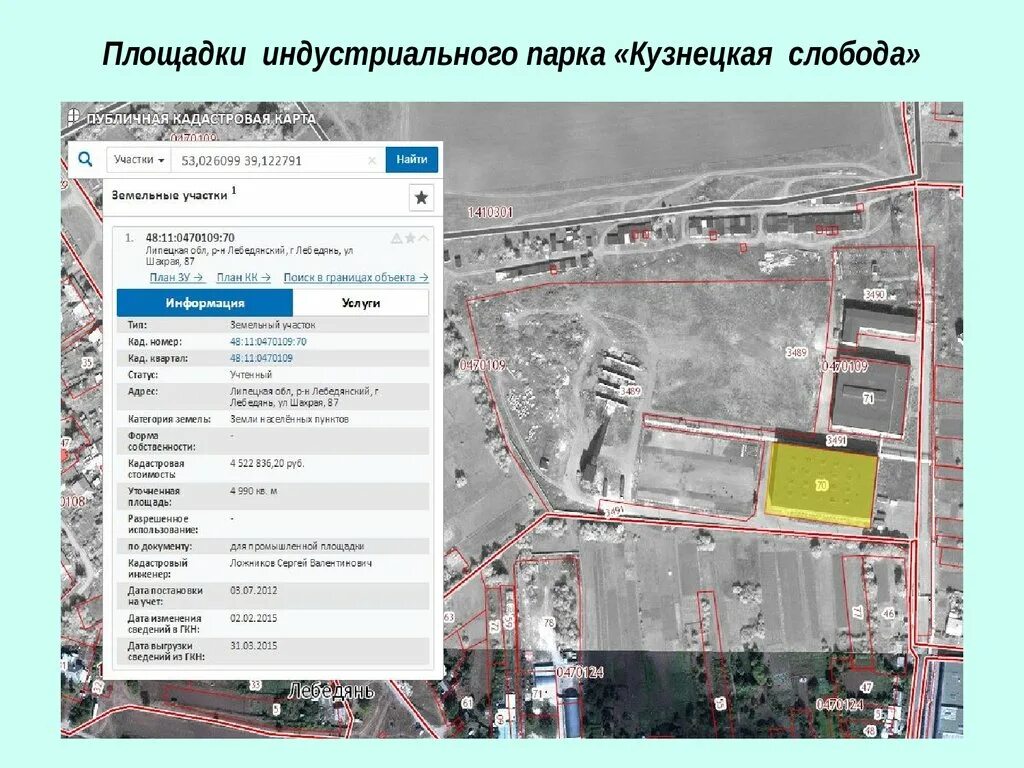Click the status value Учтенный
Image resolution: width=1024 pixels, height=768 pixels.
[x=251, y=375]
